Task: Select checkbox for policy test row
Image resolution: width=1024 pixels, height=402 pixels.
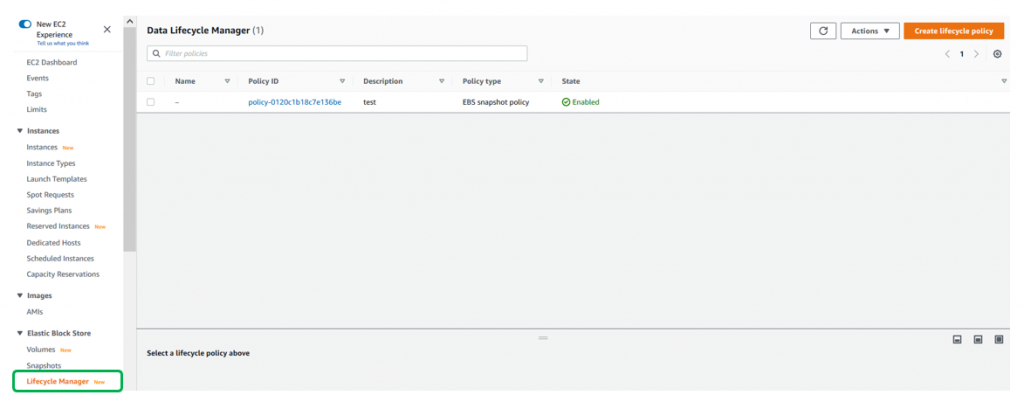Action: pos(151,102)
